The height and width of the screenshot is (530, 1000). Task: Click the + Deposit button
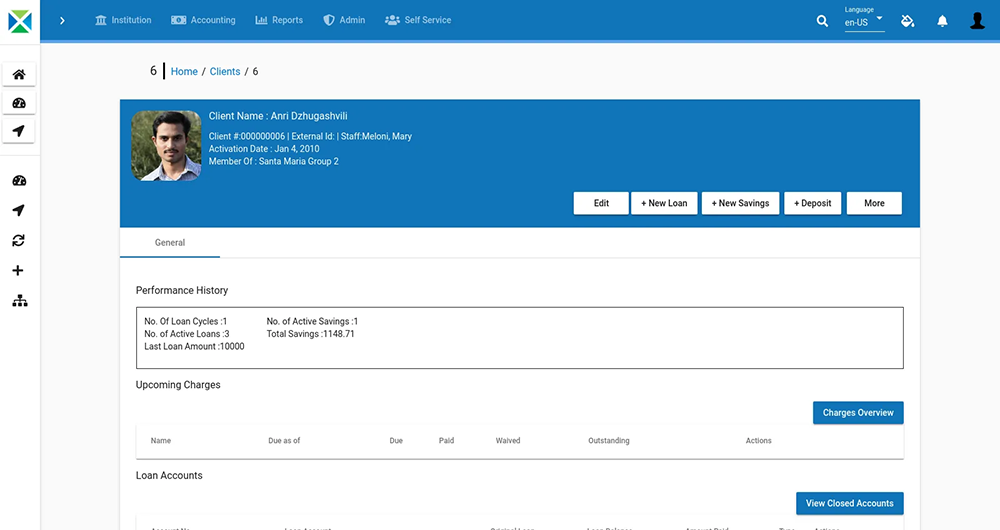812,203
